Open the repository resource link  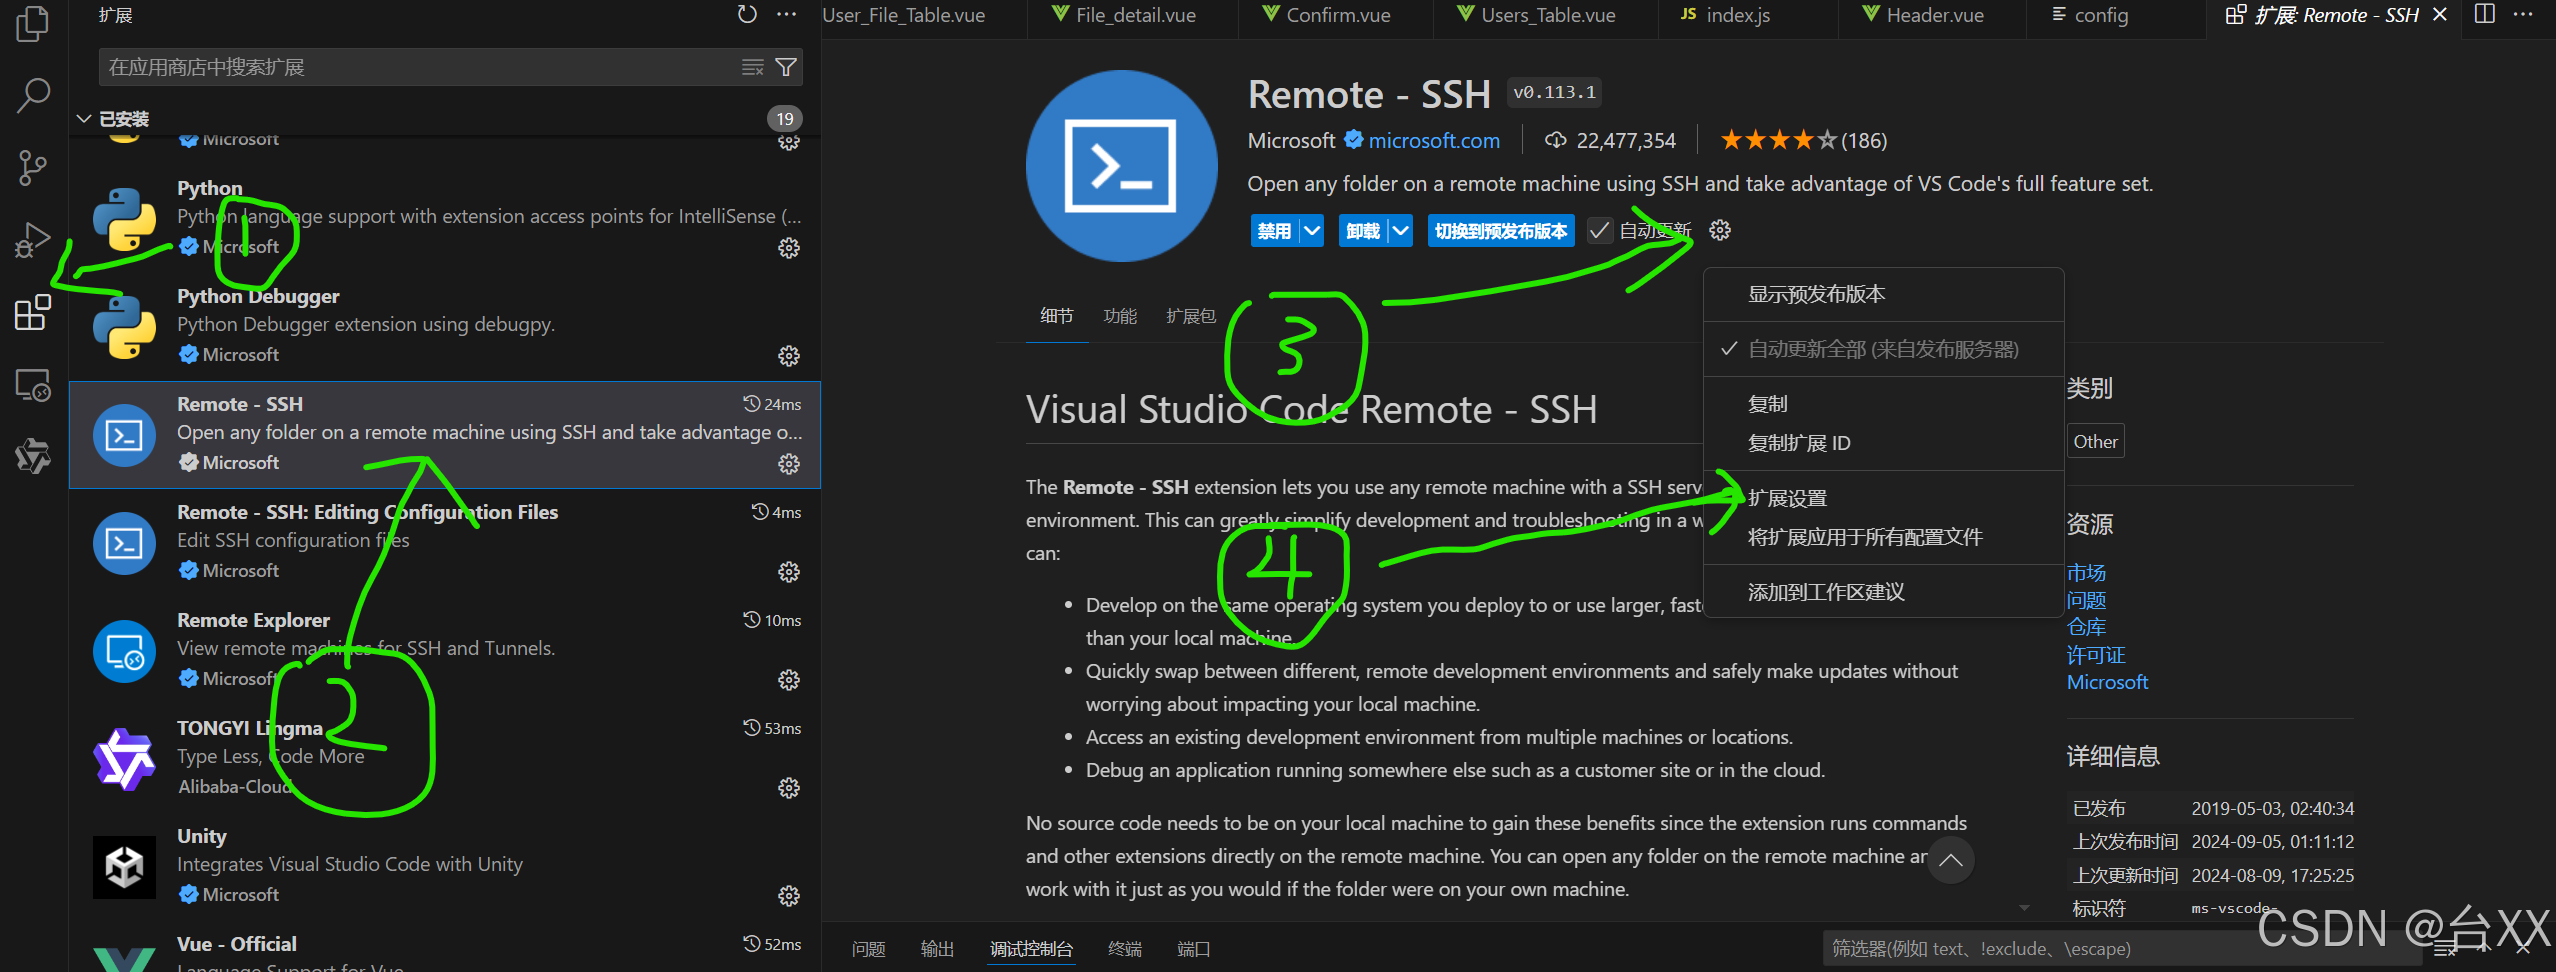point(2086,627)
